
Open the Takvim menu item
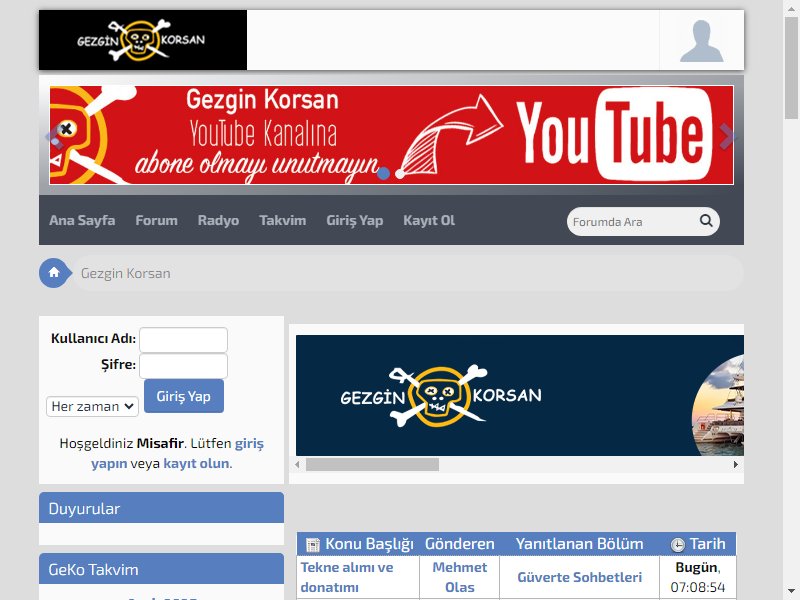coord(283,220)
